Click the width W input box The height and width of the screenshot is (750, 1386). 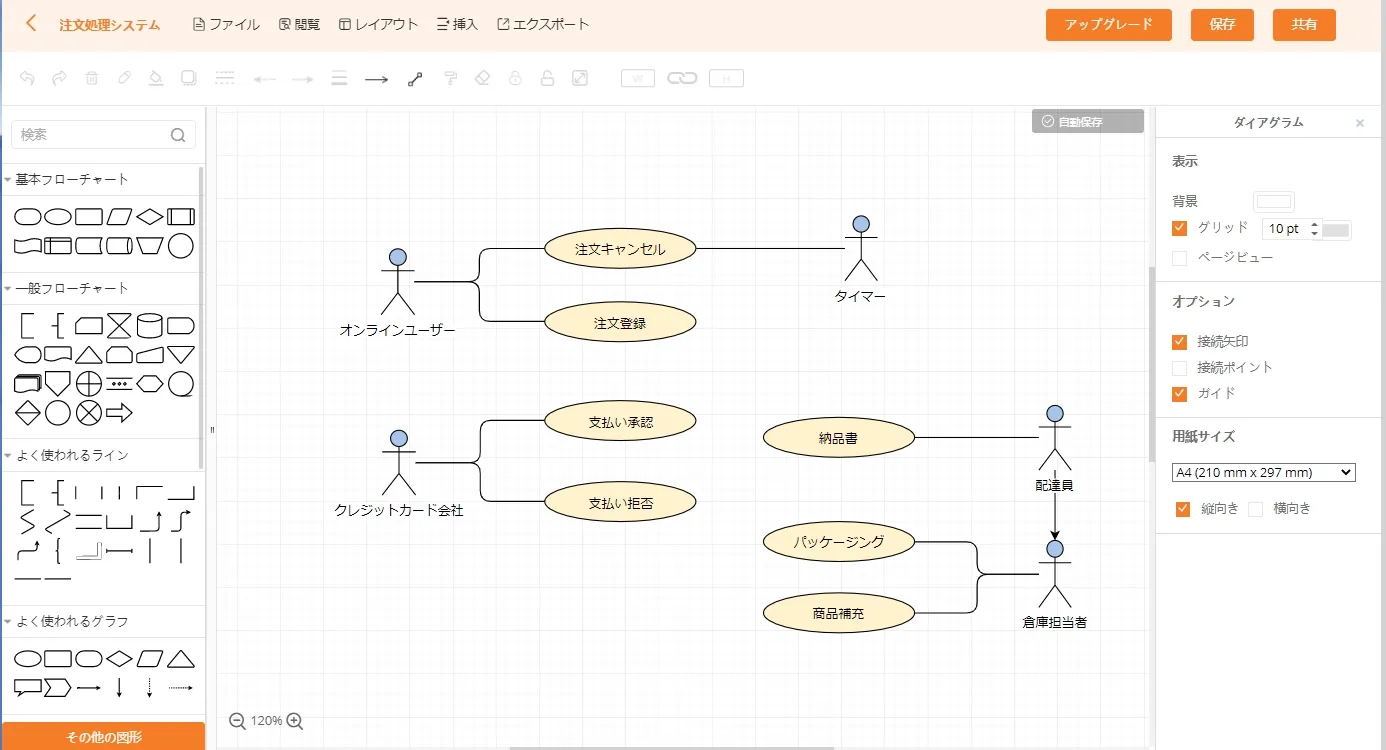click(x=638, y=79)
